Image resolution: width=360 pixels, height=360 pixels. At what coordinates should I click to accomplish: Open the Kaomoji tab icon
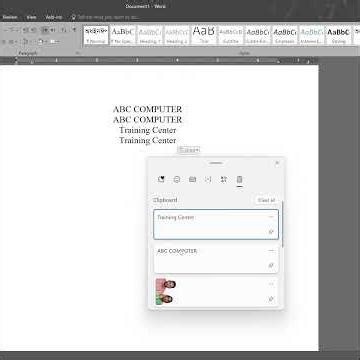pos(208,179)
